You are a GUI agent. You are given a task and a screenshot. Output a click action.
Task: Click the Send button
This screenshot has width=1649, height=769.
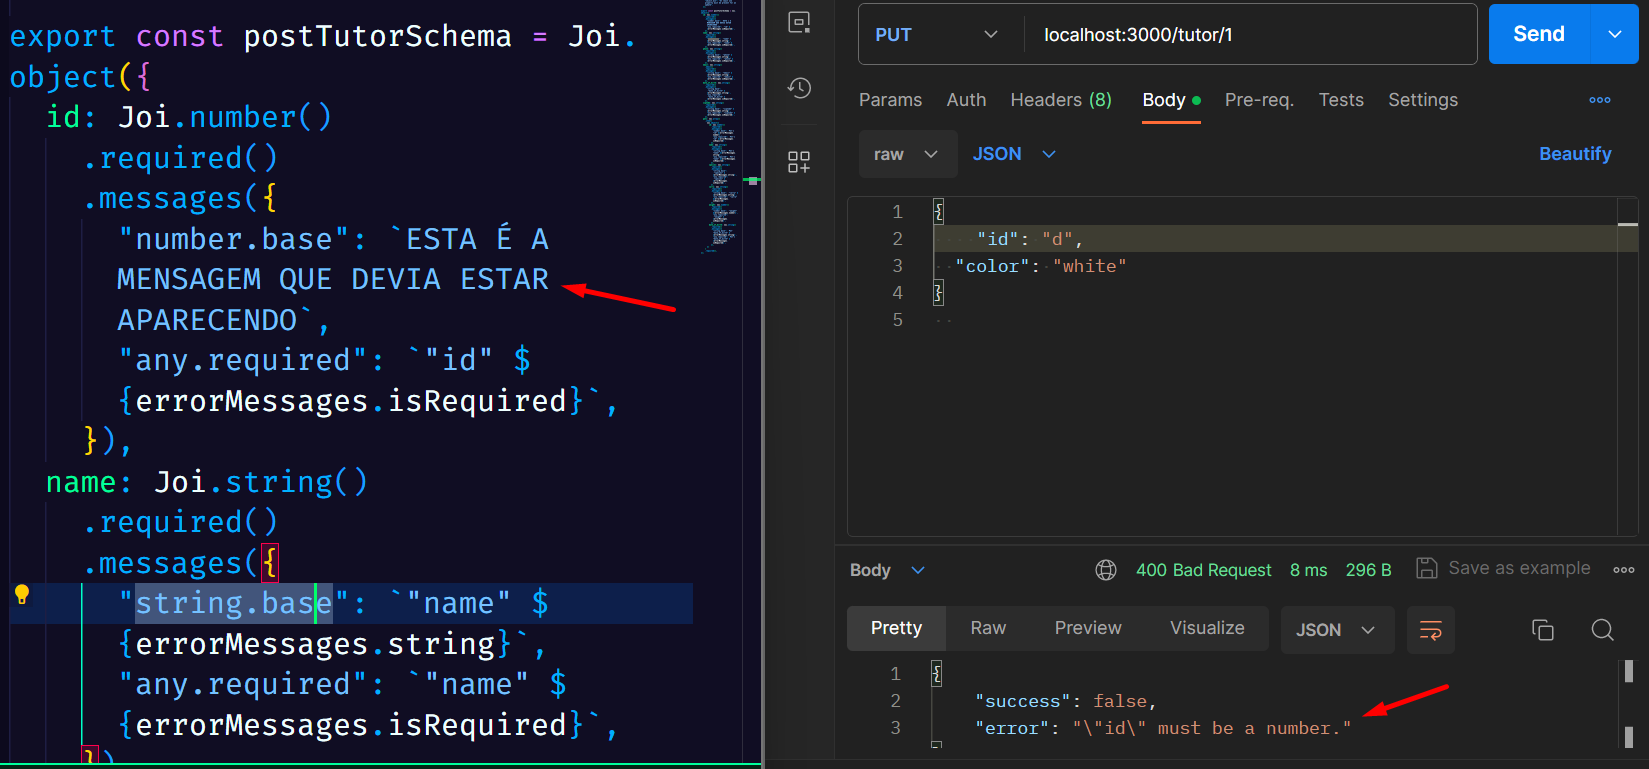[x=1539, y=34]
